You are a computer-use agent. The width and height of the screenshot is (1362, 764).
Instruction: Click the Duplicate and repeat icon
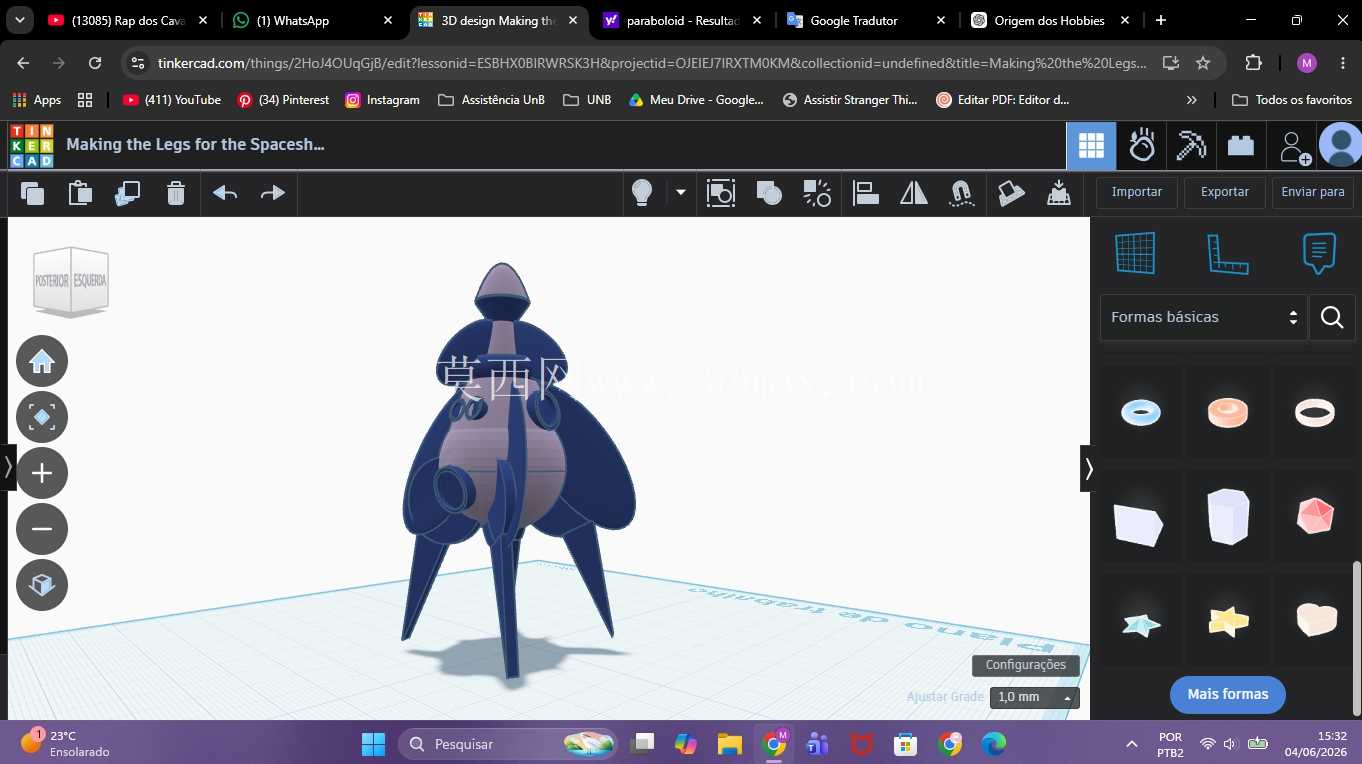pyautogui.click(x=128, y=193)
